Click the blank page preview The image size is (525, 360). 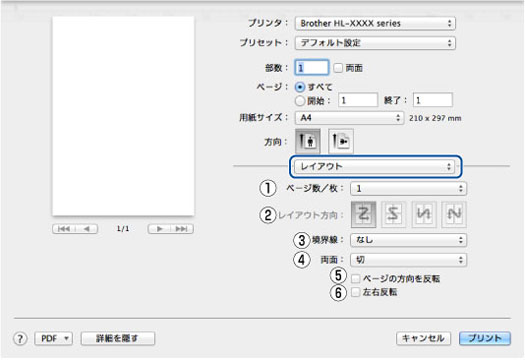(123, 116)
